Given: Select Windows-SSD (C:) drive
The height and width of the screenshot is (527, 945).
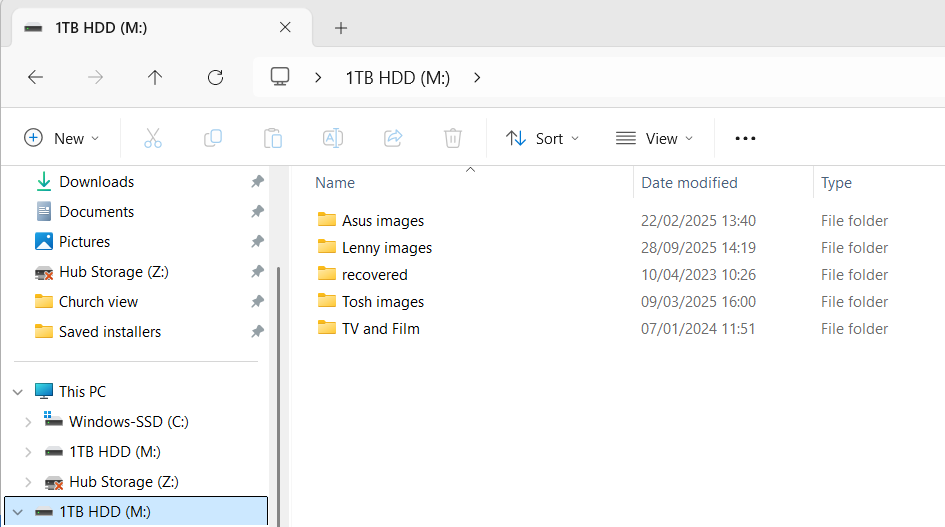Looking at the screenshot, I should [x=128, y=421].
